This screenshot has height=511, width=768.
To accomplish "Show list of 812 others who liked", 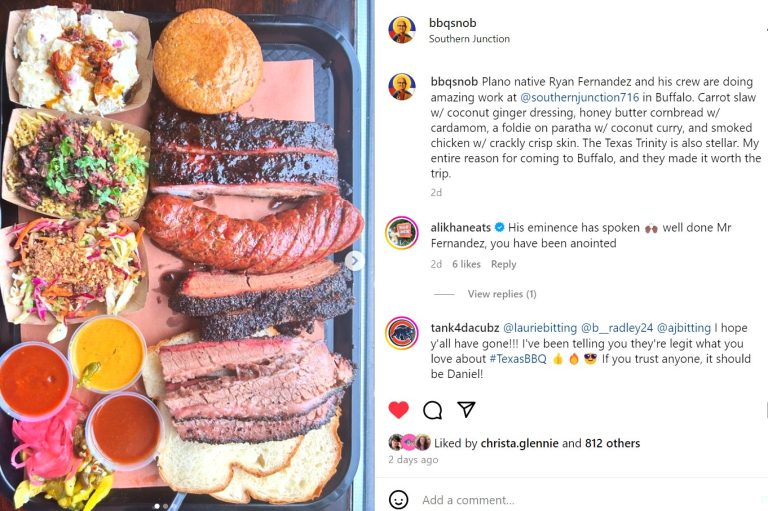I will click(612, 443).
